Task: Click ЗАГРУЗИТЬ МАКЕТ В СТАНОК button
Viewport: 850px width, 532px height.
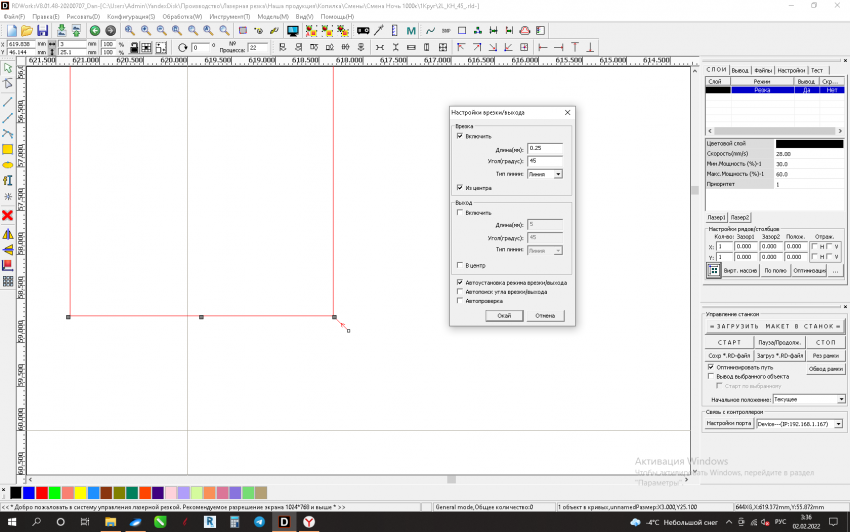Action: (775, 326)
